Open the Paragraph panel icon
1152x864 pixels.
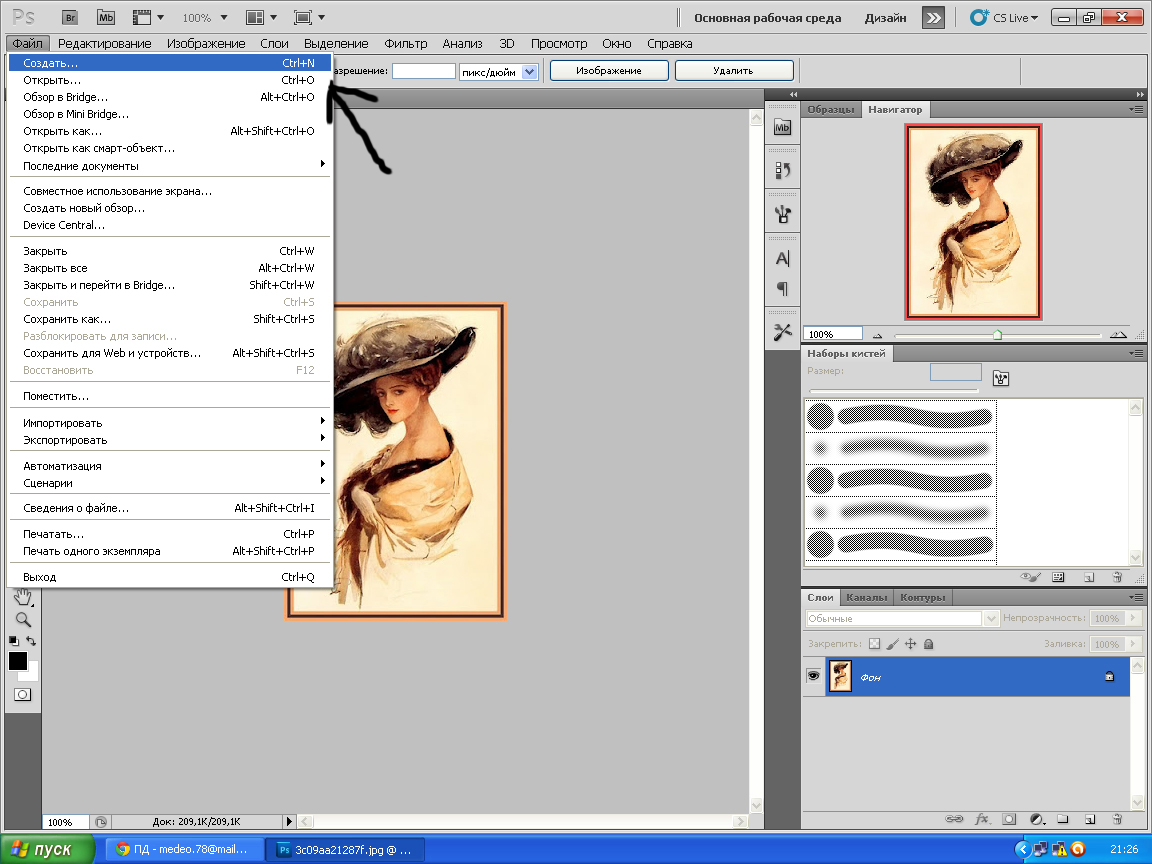click(x=783, y=289)
